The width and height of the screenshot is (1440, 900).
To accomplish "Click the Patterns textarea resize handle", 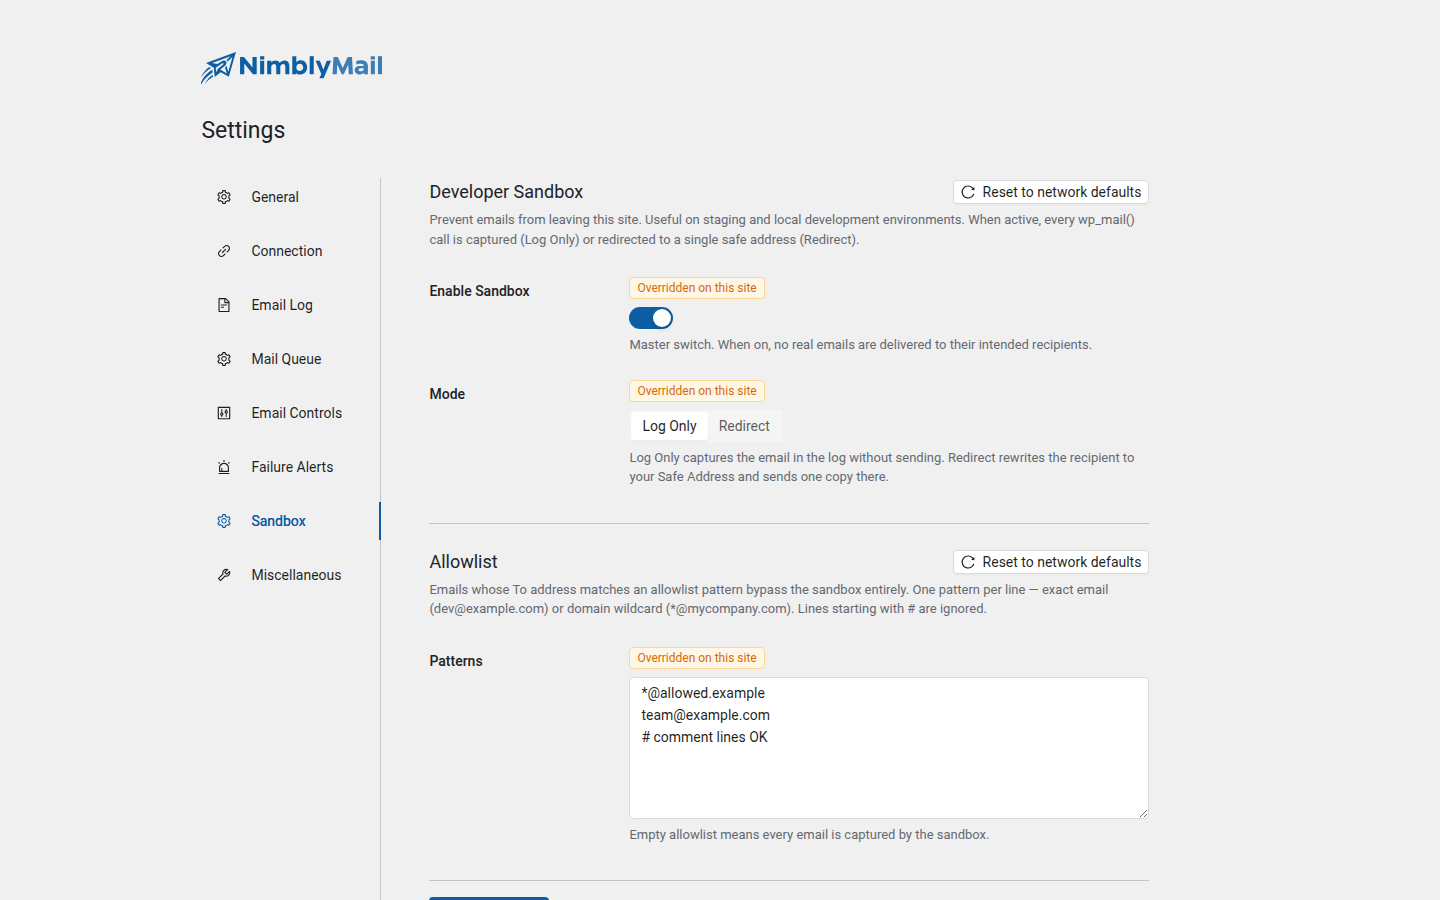I will pyautogui.click(x=1142, y=812).
